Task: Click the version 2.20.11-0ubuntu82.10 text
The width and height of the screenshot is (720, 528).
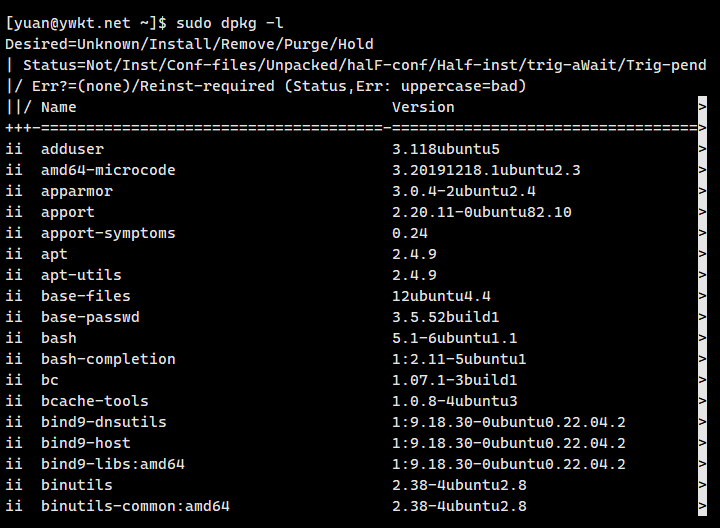Action: pyautogui.click(x=482, y=212)
